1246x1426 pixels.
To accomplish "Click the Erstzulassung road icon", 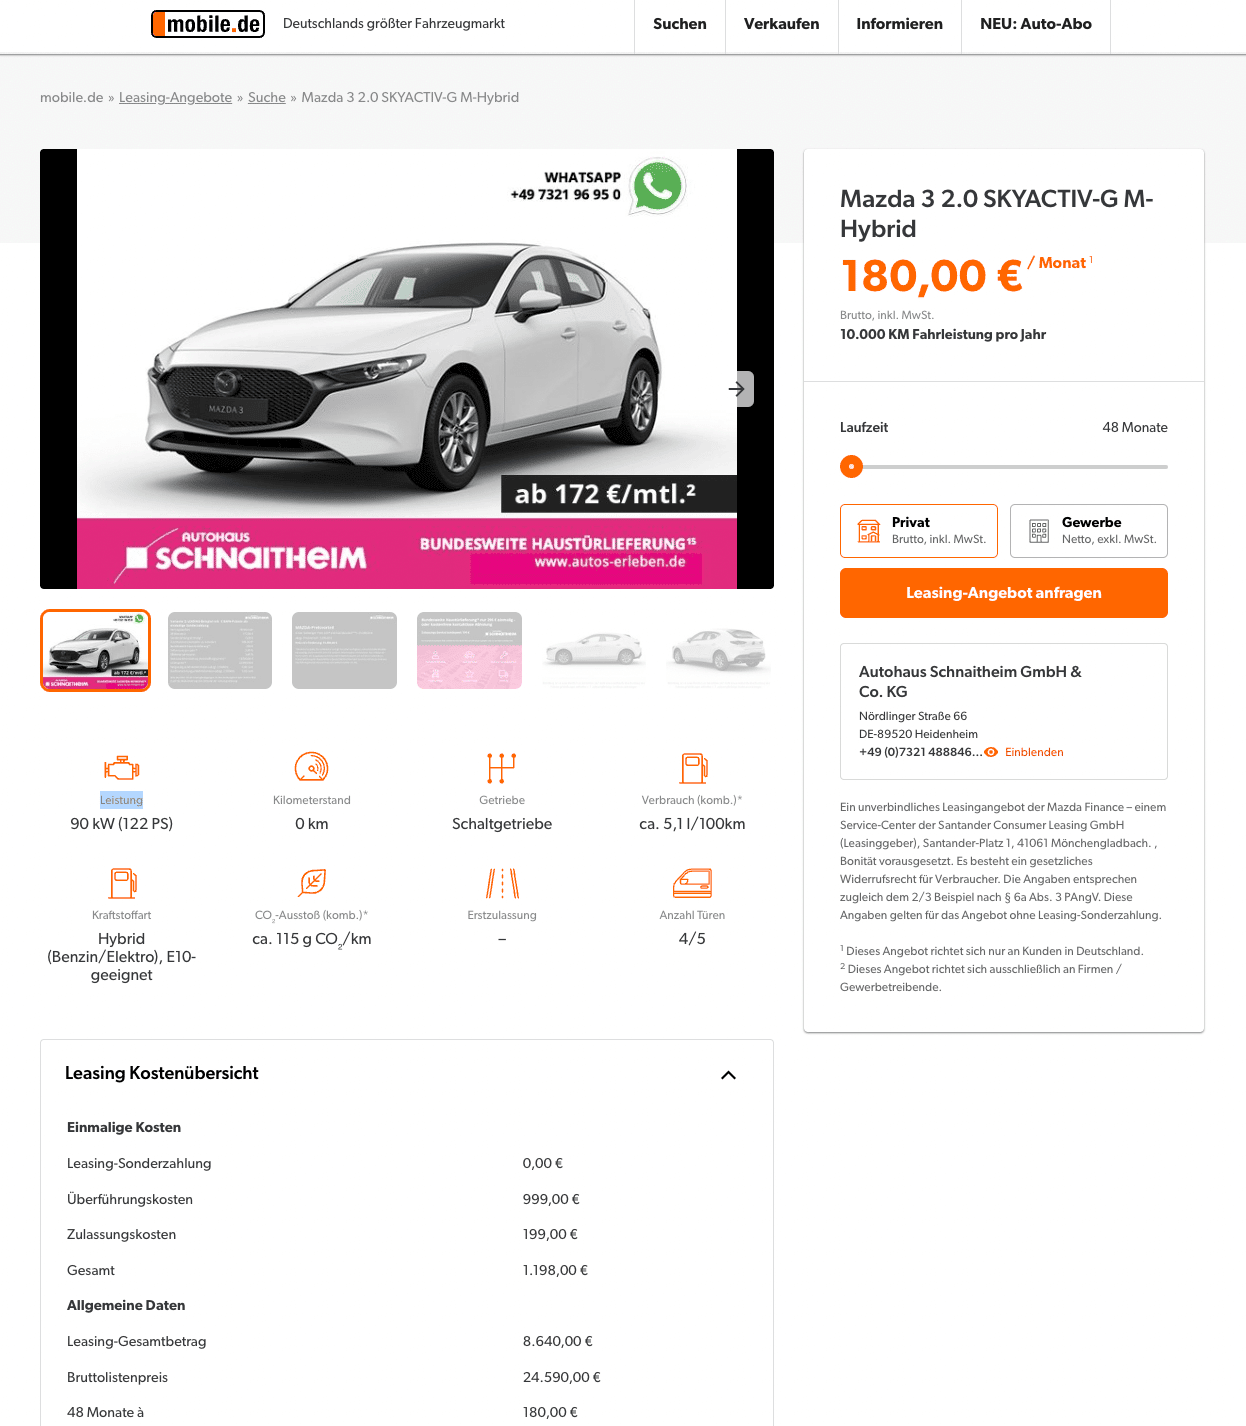I will (x=502, y=883).
